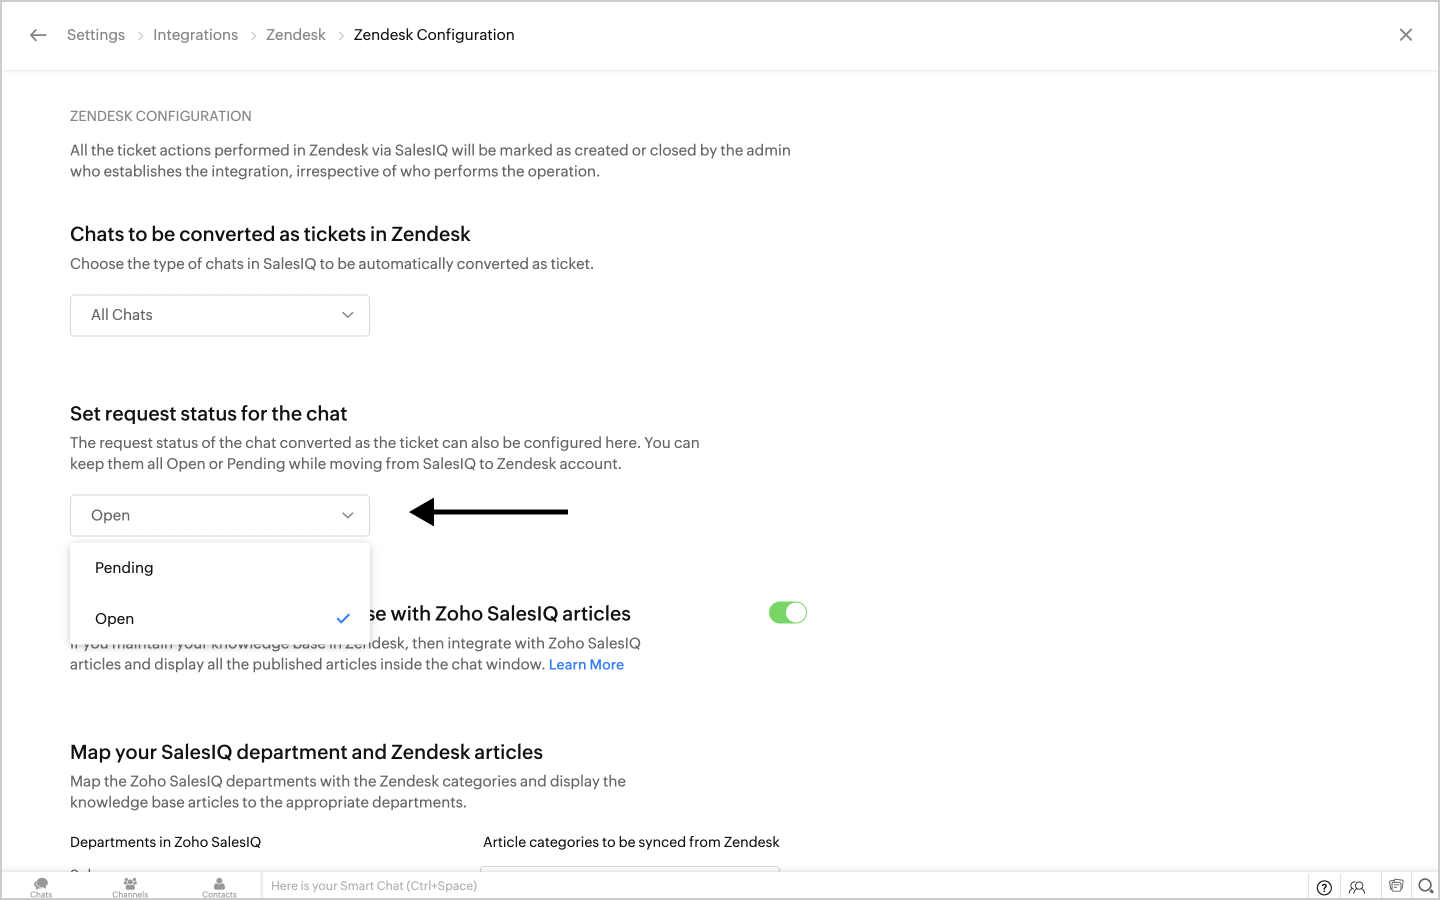Open the Chats icon in bottom bar
Viewport: 1440px width, 900px height.
click(41, 886)
